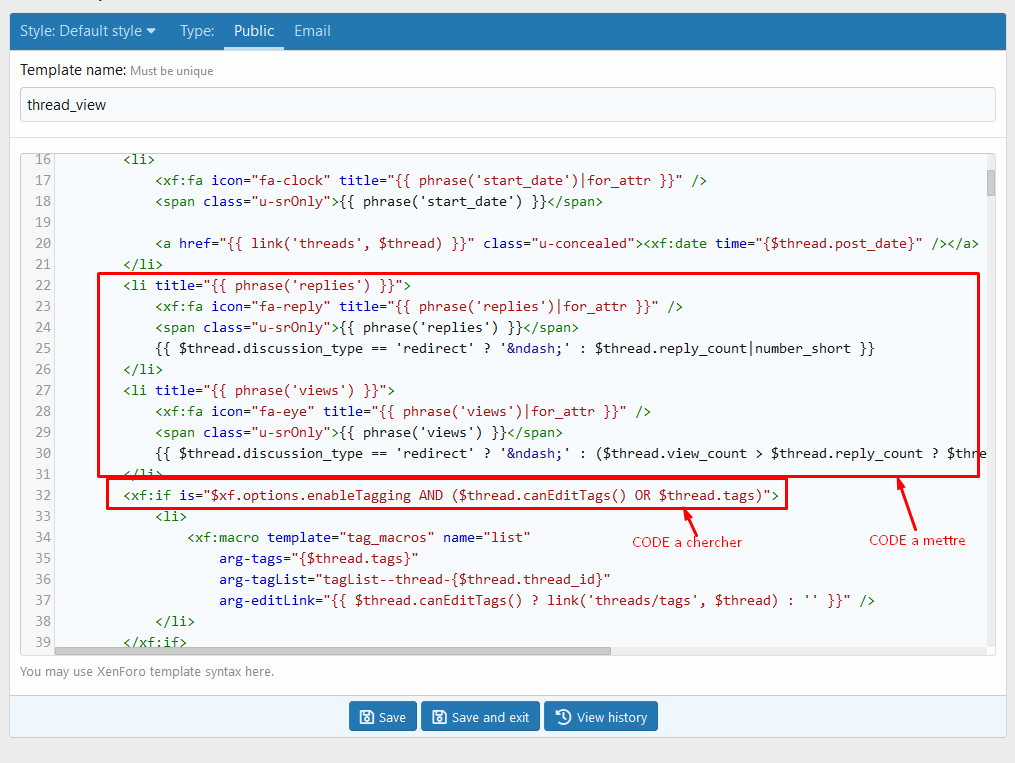Click the line starting with arg-editLink

[546, 600]
